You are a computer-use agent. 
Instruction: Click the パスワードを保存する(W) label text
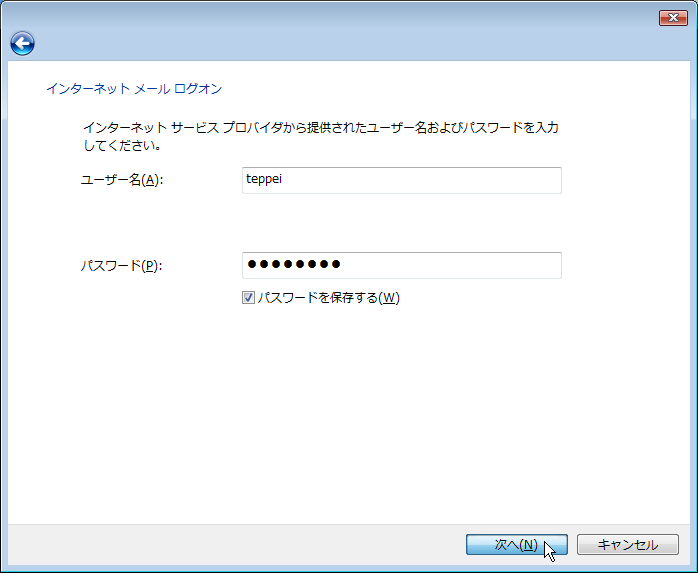[x=329, y=297]
